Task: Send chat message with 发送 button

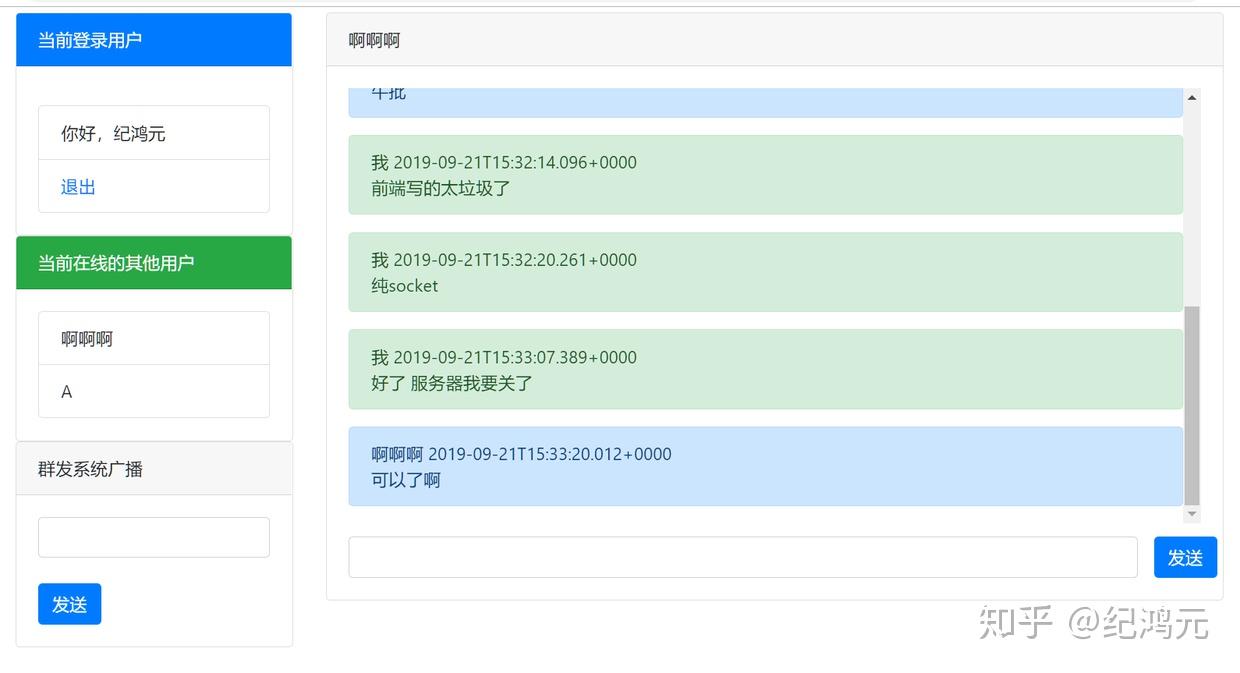Action: (x=1185, y=557)
